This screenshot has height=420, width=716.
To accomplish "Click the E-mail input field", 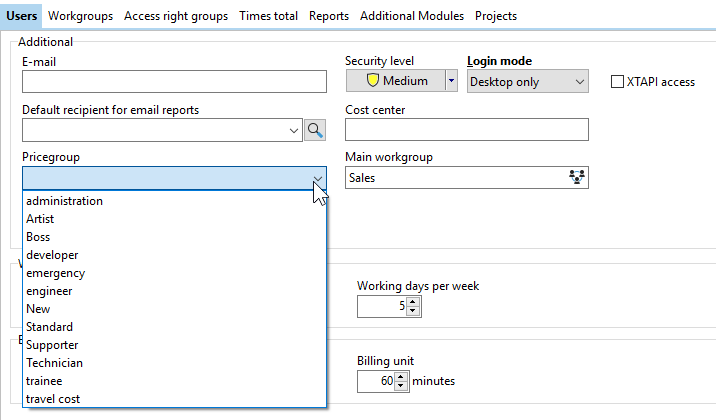I will click(175, 81).
